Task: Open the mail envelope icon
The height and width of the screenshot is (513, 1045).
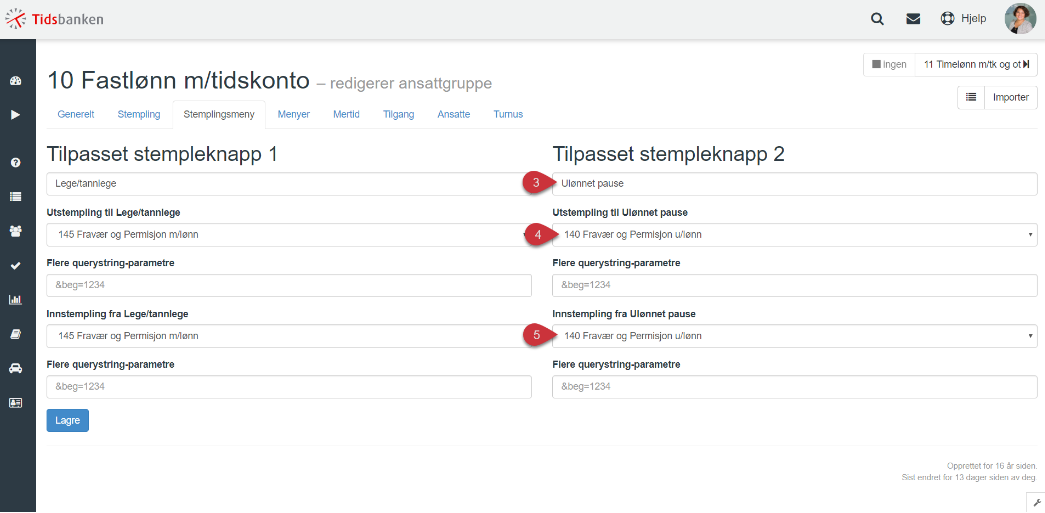Action: (x=913, y=19)
